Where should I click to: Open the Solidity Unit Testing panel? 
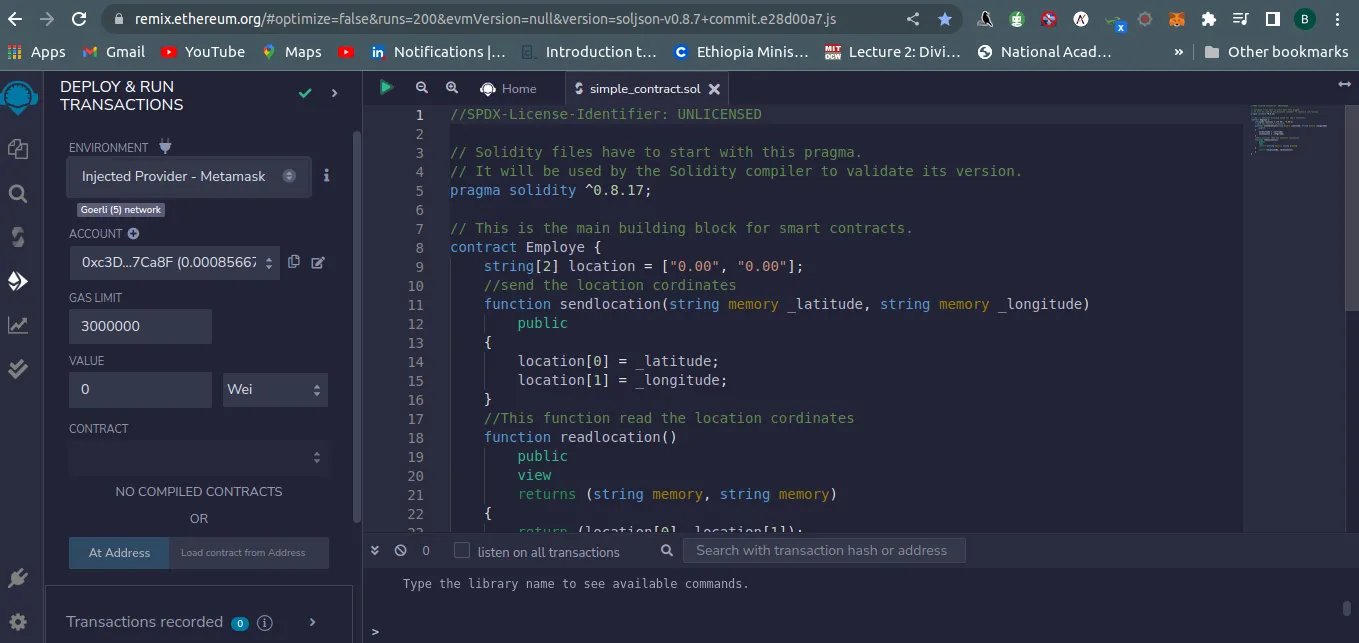[x=20, y=368]
